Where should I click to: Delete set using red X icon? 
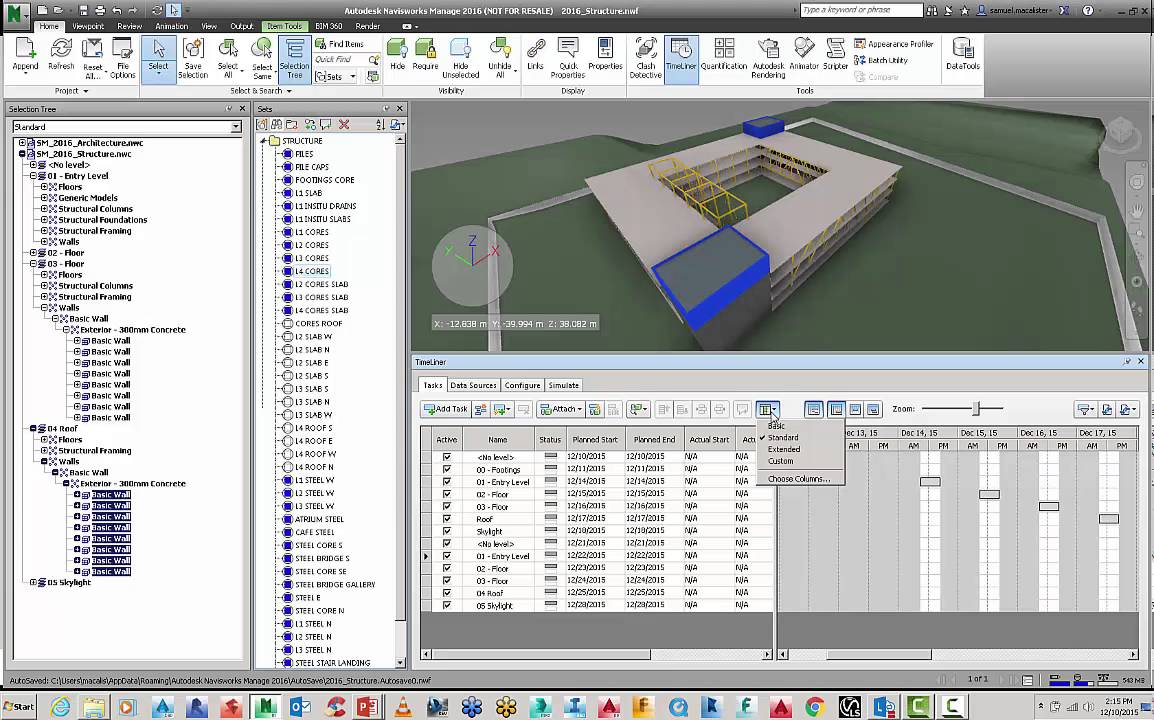pos(344,124)
